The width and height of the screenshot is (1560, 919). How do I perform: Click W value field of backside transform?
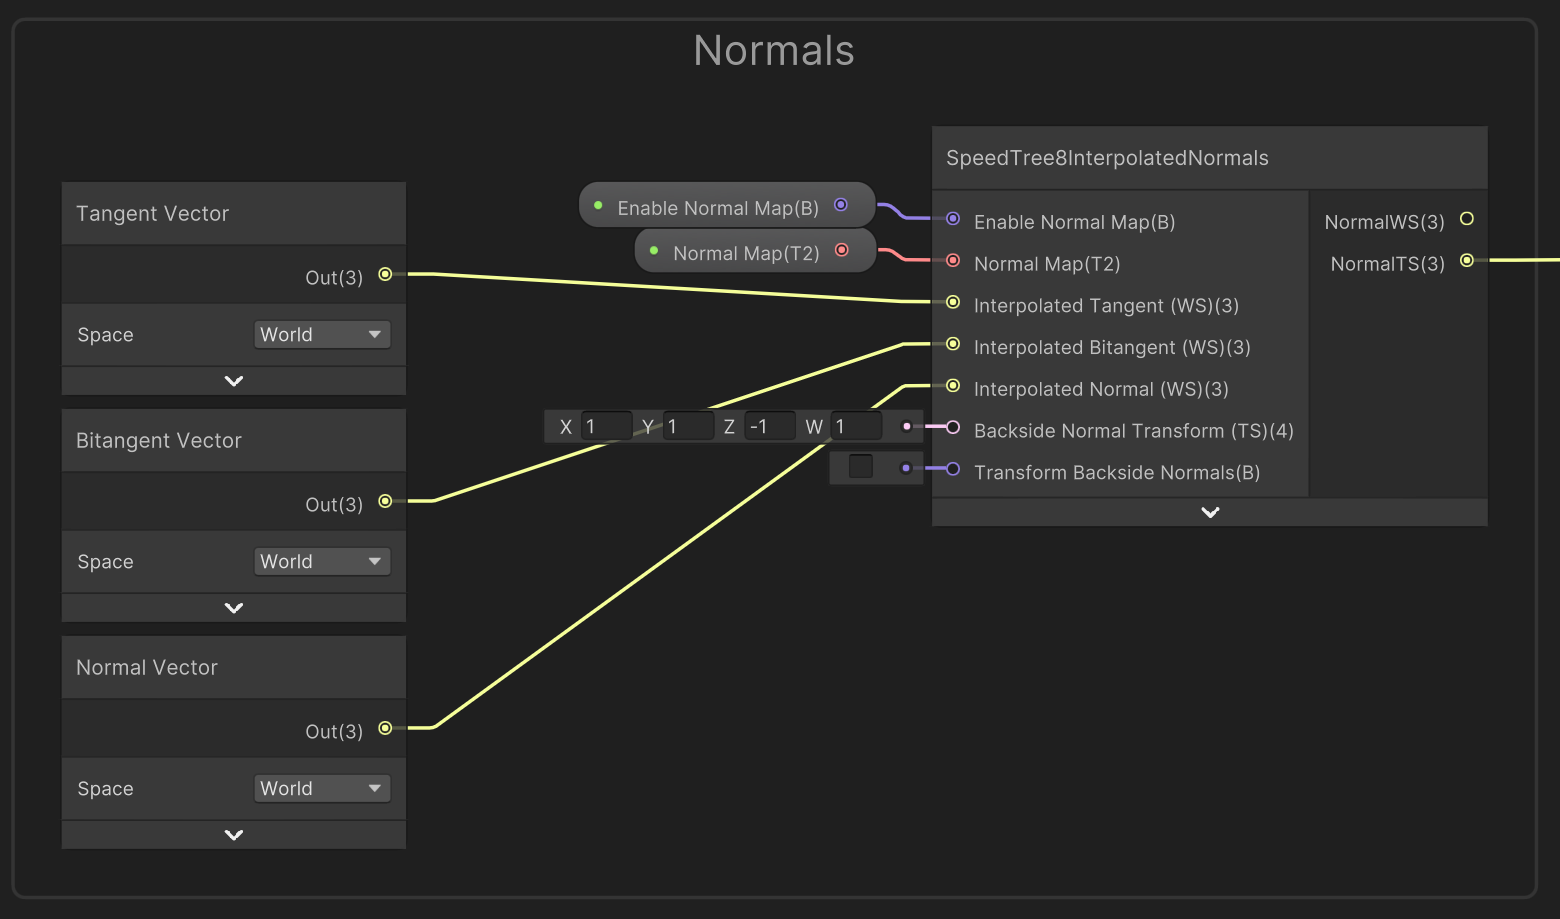[856, 427]
